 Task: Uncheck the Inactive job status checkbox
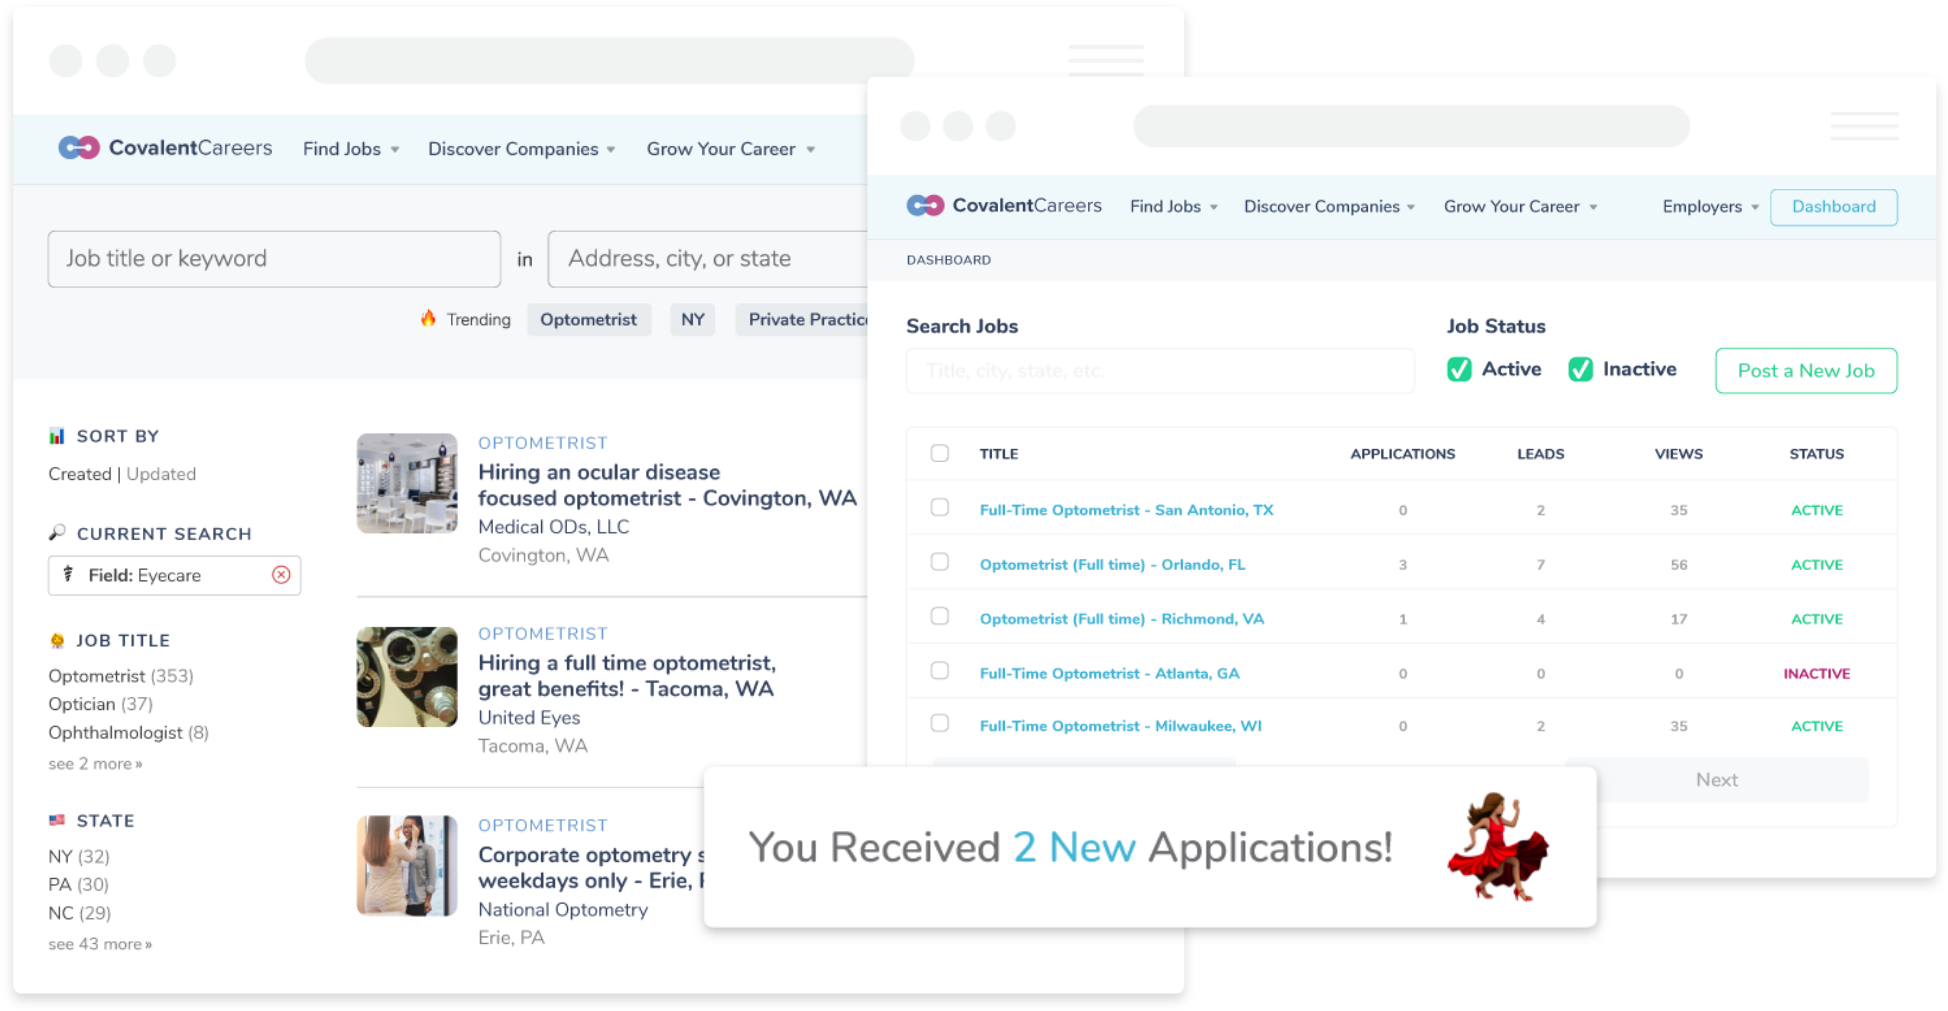pos(1580,370)
